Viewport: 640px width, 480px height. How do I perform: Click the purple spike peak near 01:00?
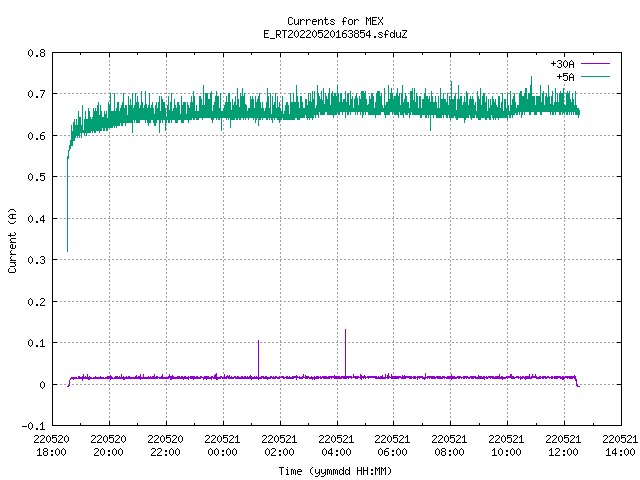pos(258,341)
